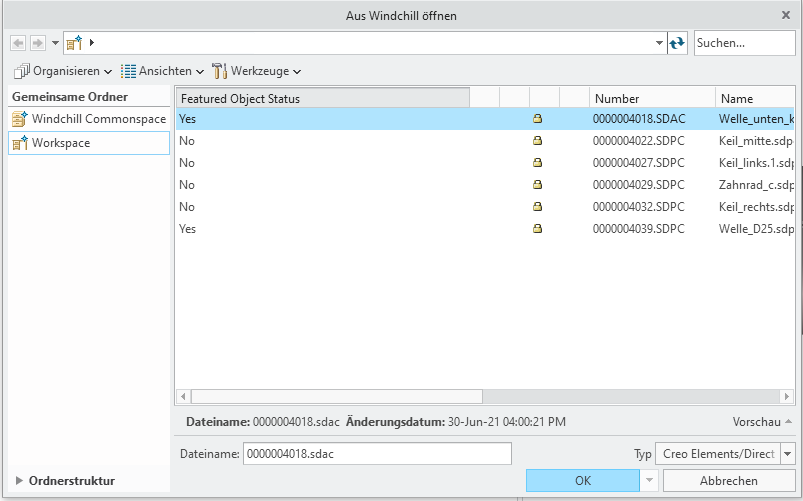Click the back navigation arrow
The image size is (803, 501).
pyautogui.click(x=17, y=43)
